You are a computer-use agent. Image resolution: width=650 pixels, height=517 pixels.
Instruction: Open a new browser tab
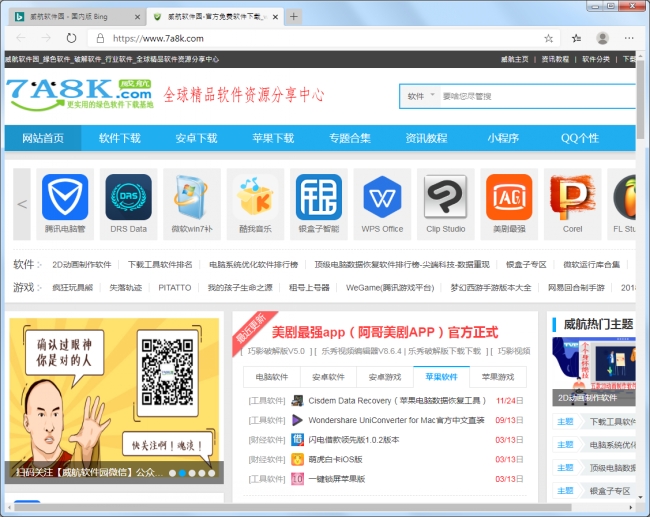[x=294, y=17]
